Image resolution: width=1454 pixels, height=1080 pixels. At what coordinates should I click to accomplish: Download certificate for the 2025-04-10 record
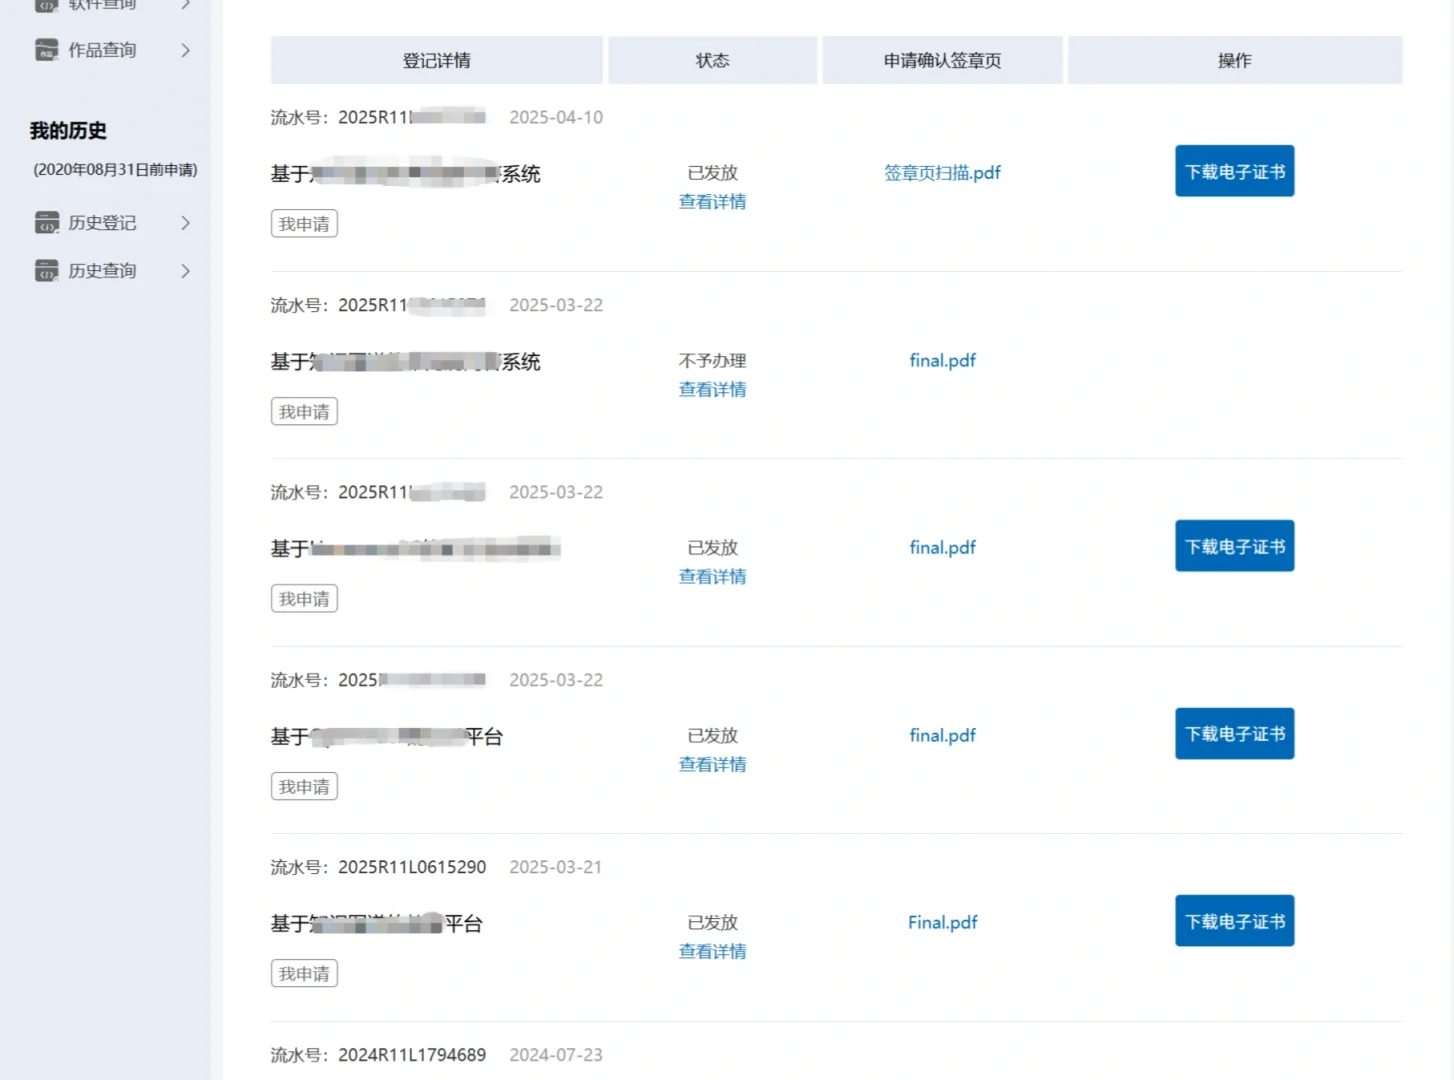[x=1234, y=171]
